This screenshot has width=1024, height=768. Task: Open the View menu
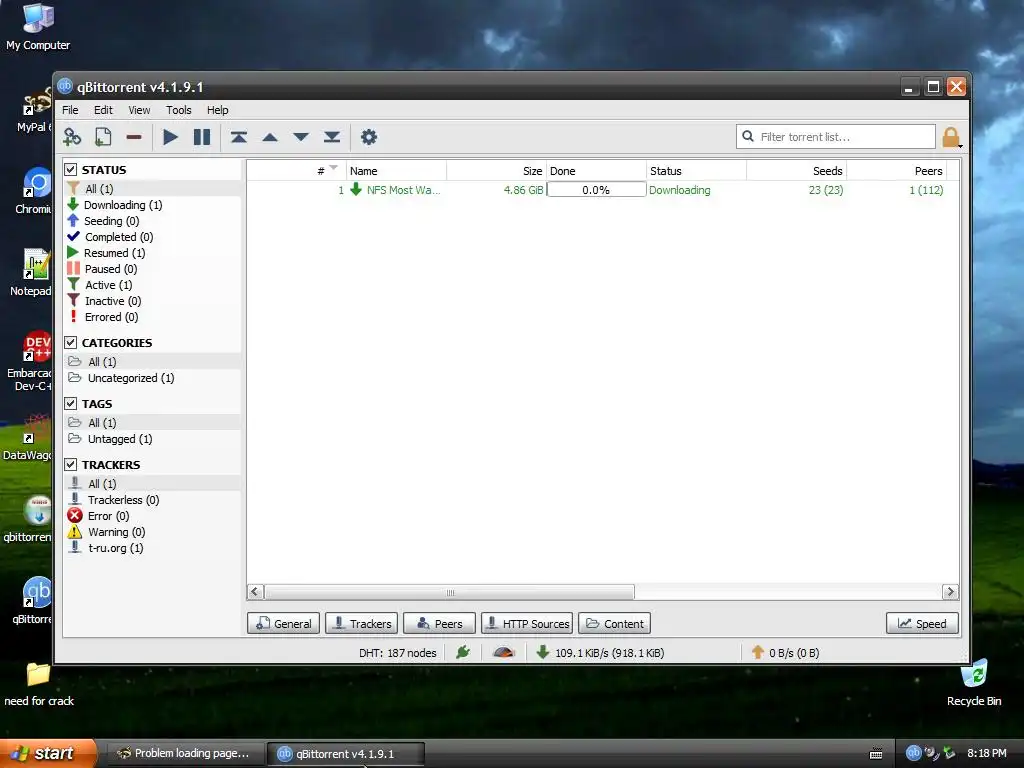tap(139, 110)
